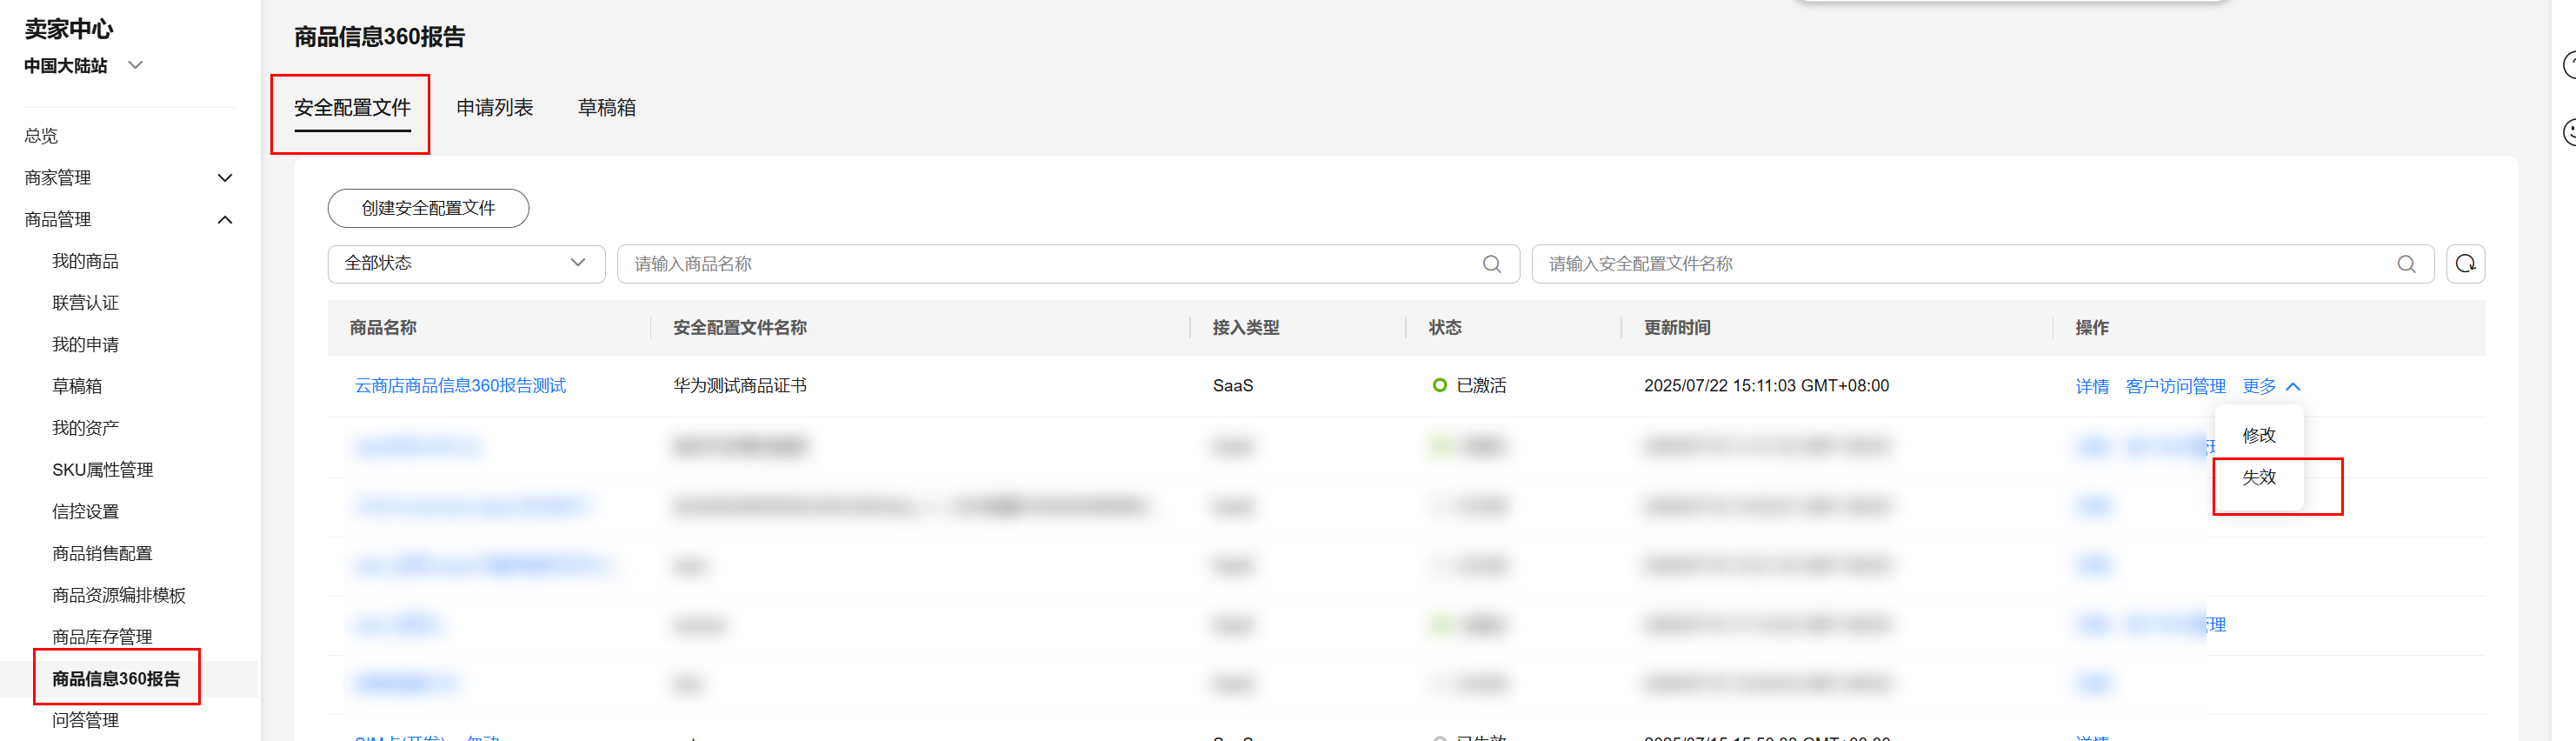
Task: Click the 更新时间 column header
Action: [x=1677, y=328]
